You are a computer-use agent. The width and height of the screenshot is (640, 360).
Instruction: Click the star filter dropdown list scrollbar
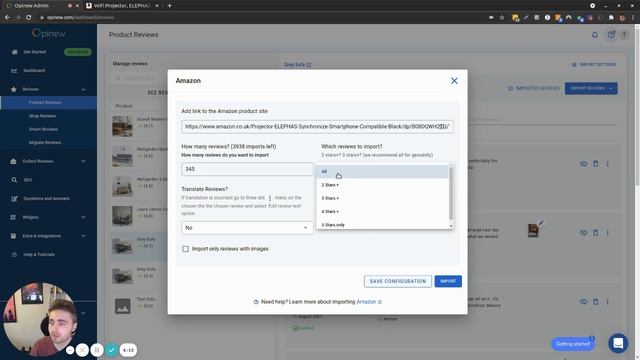click(451, 193)
